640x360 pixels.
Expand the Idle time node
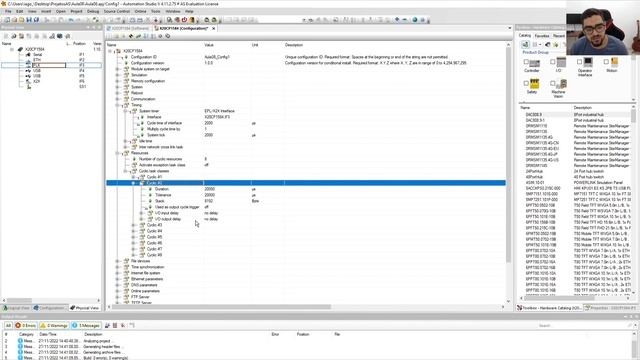point(125,141)
